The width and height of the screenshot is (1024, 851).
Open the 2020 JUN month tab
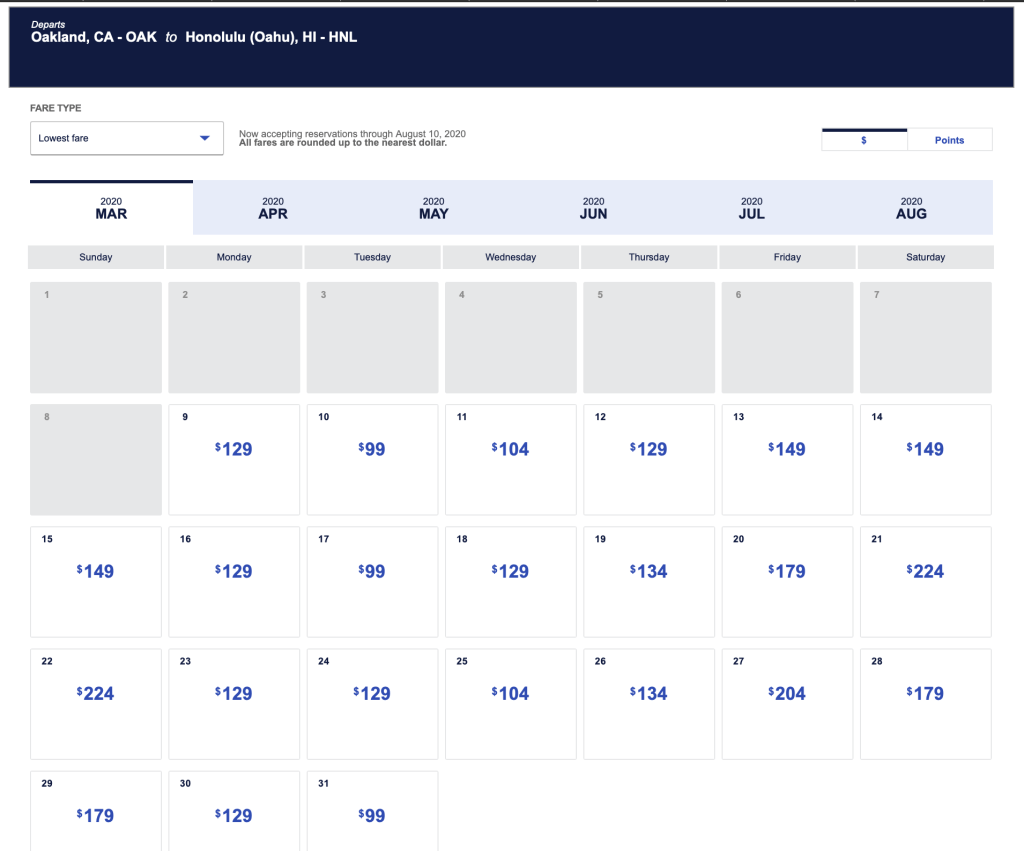coord(593,208)
